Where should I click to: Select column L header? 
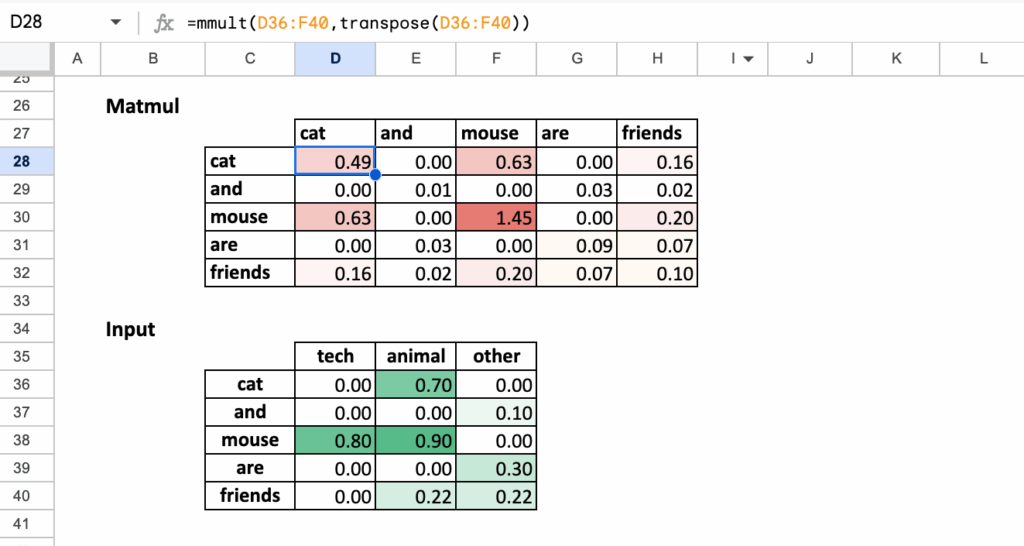pos(983,59)
